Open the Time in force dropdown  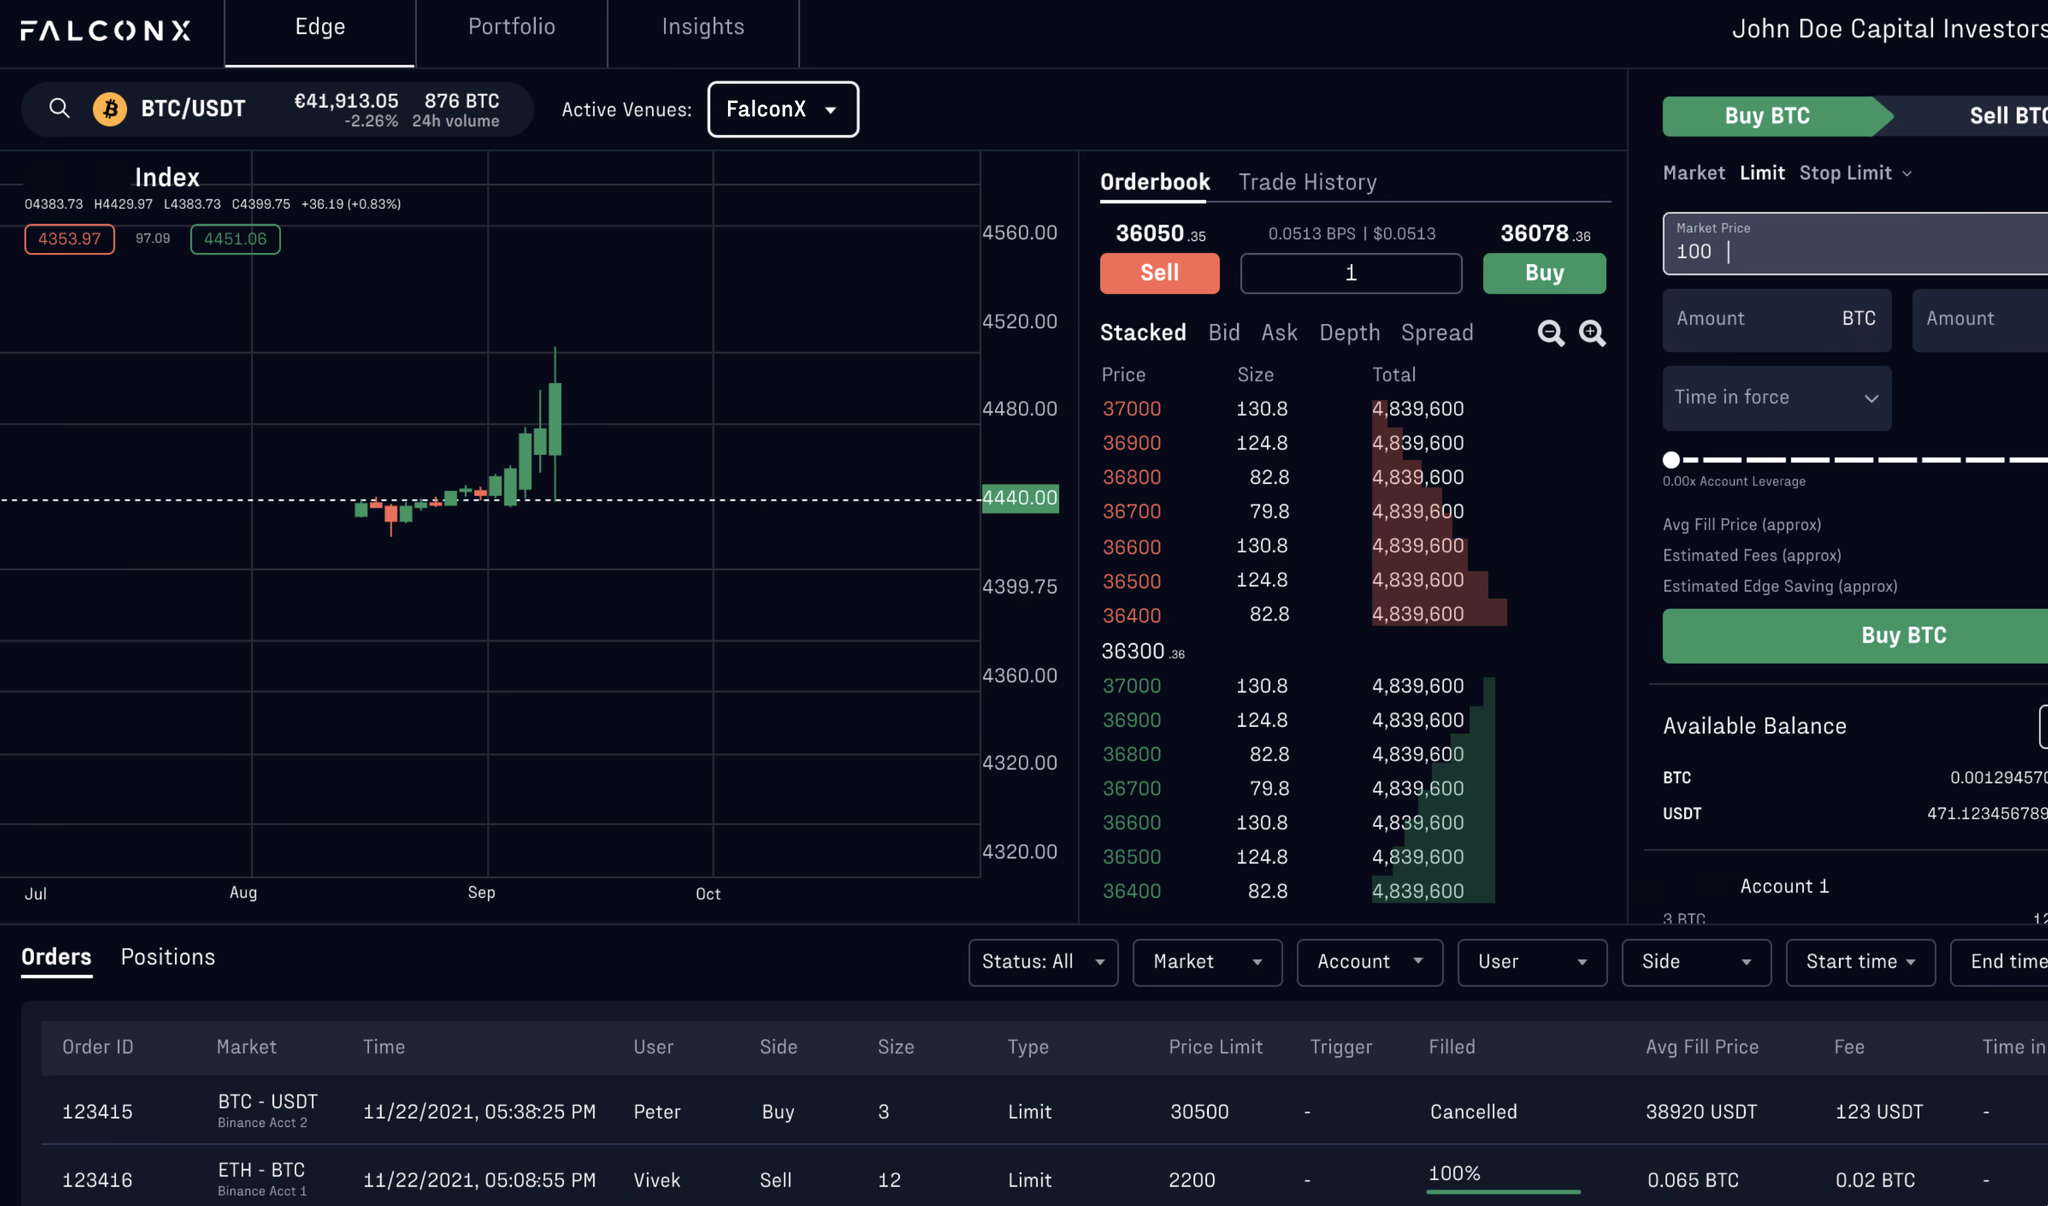coord(1776,398)
